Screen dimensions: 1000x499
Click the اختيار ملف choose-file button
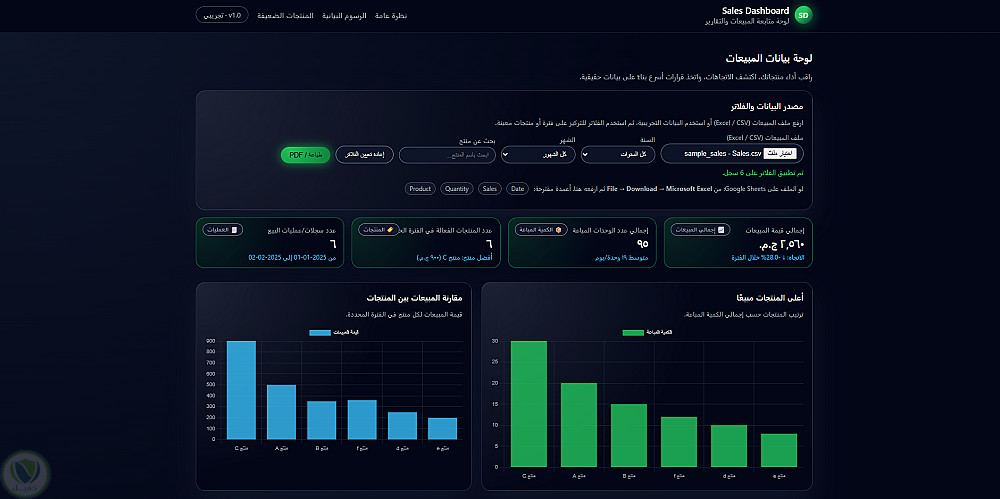779,154
